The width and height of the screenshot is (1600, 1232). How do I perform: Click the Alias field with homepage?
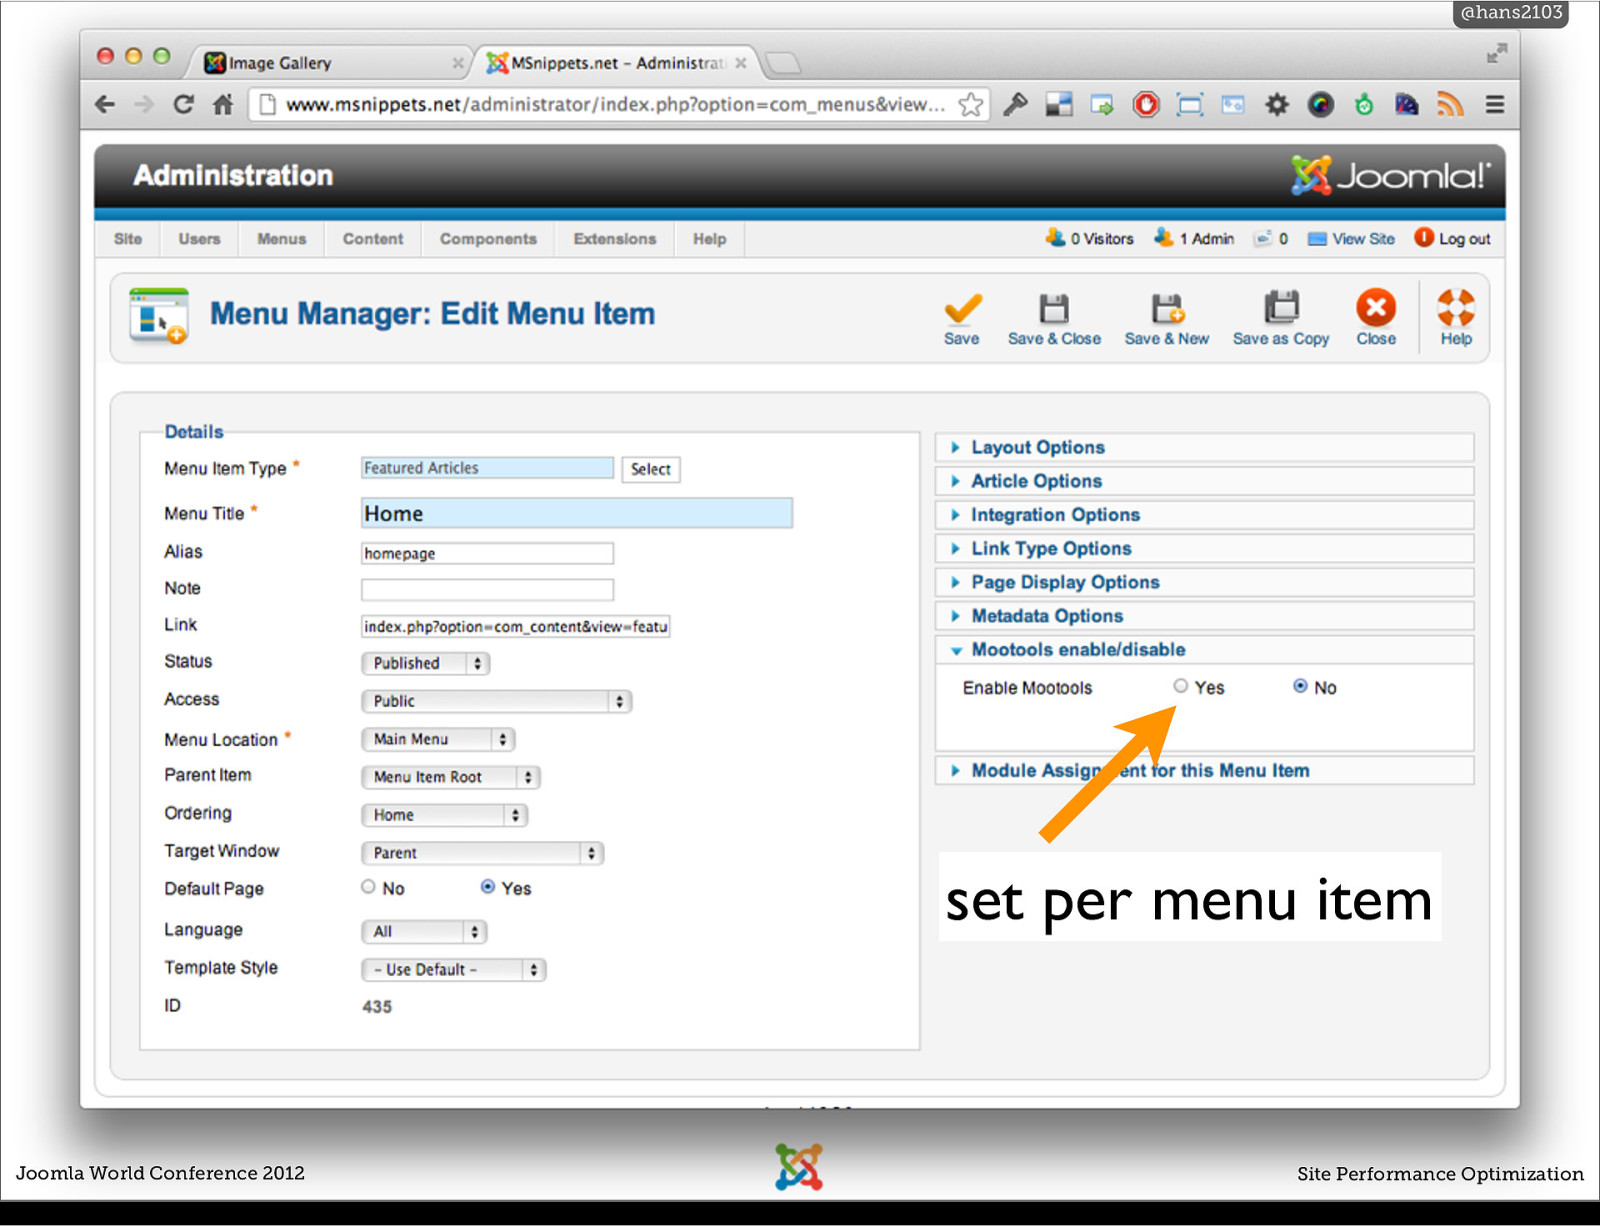(487, 554)
